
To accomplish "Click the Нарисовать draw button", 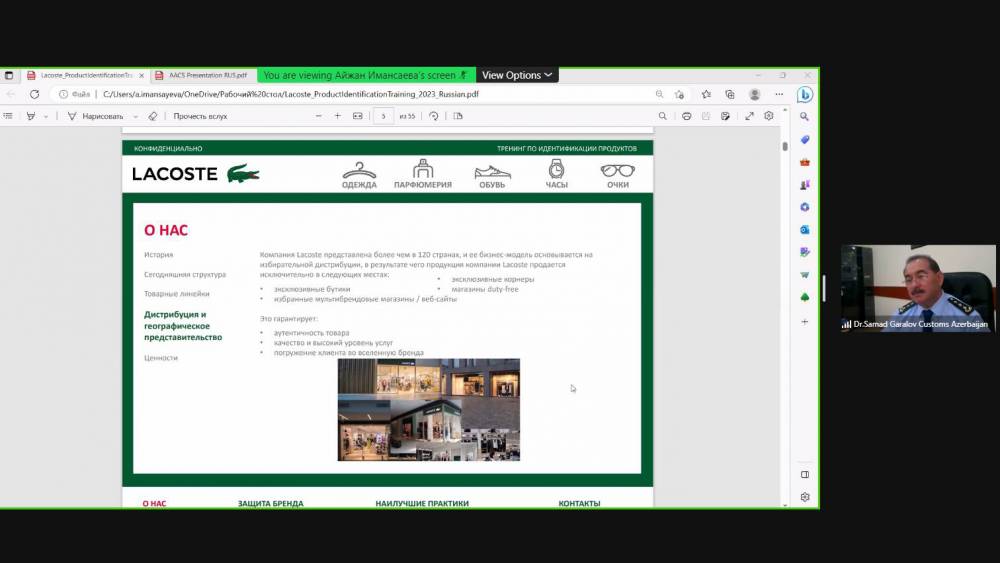I will (96, 116).
